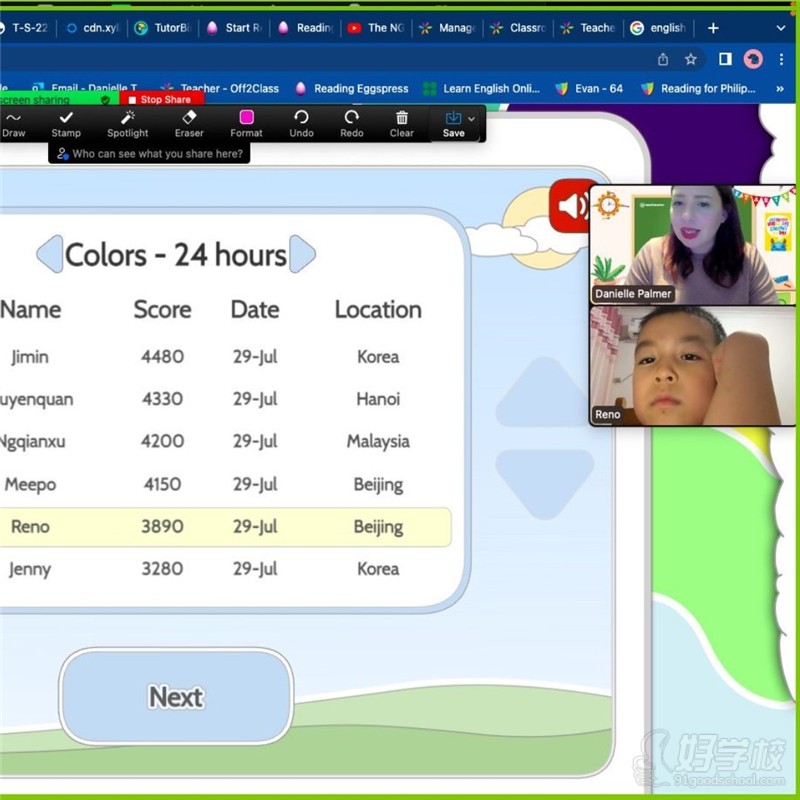Show previous leaderboard with the left arrow
Viewport: 800px width, 800px height.
[49, 254]
